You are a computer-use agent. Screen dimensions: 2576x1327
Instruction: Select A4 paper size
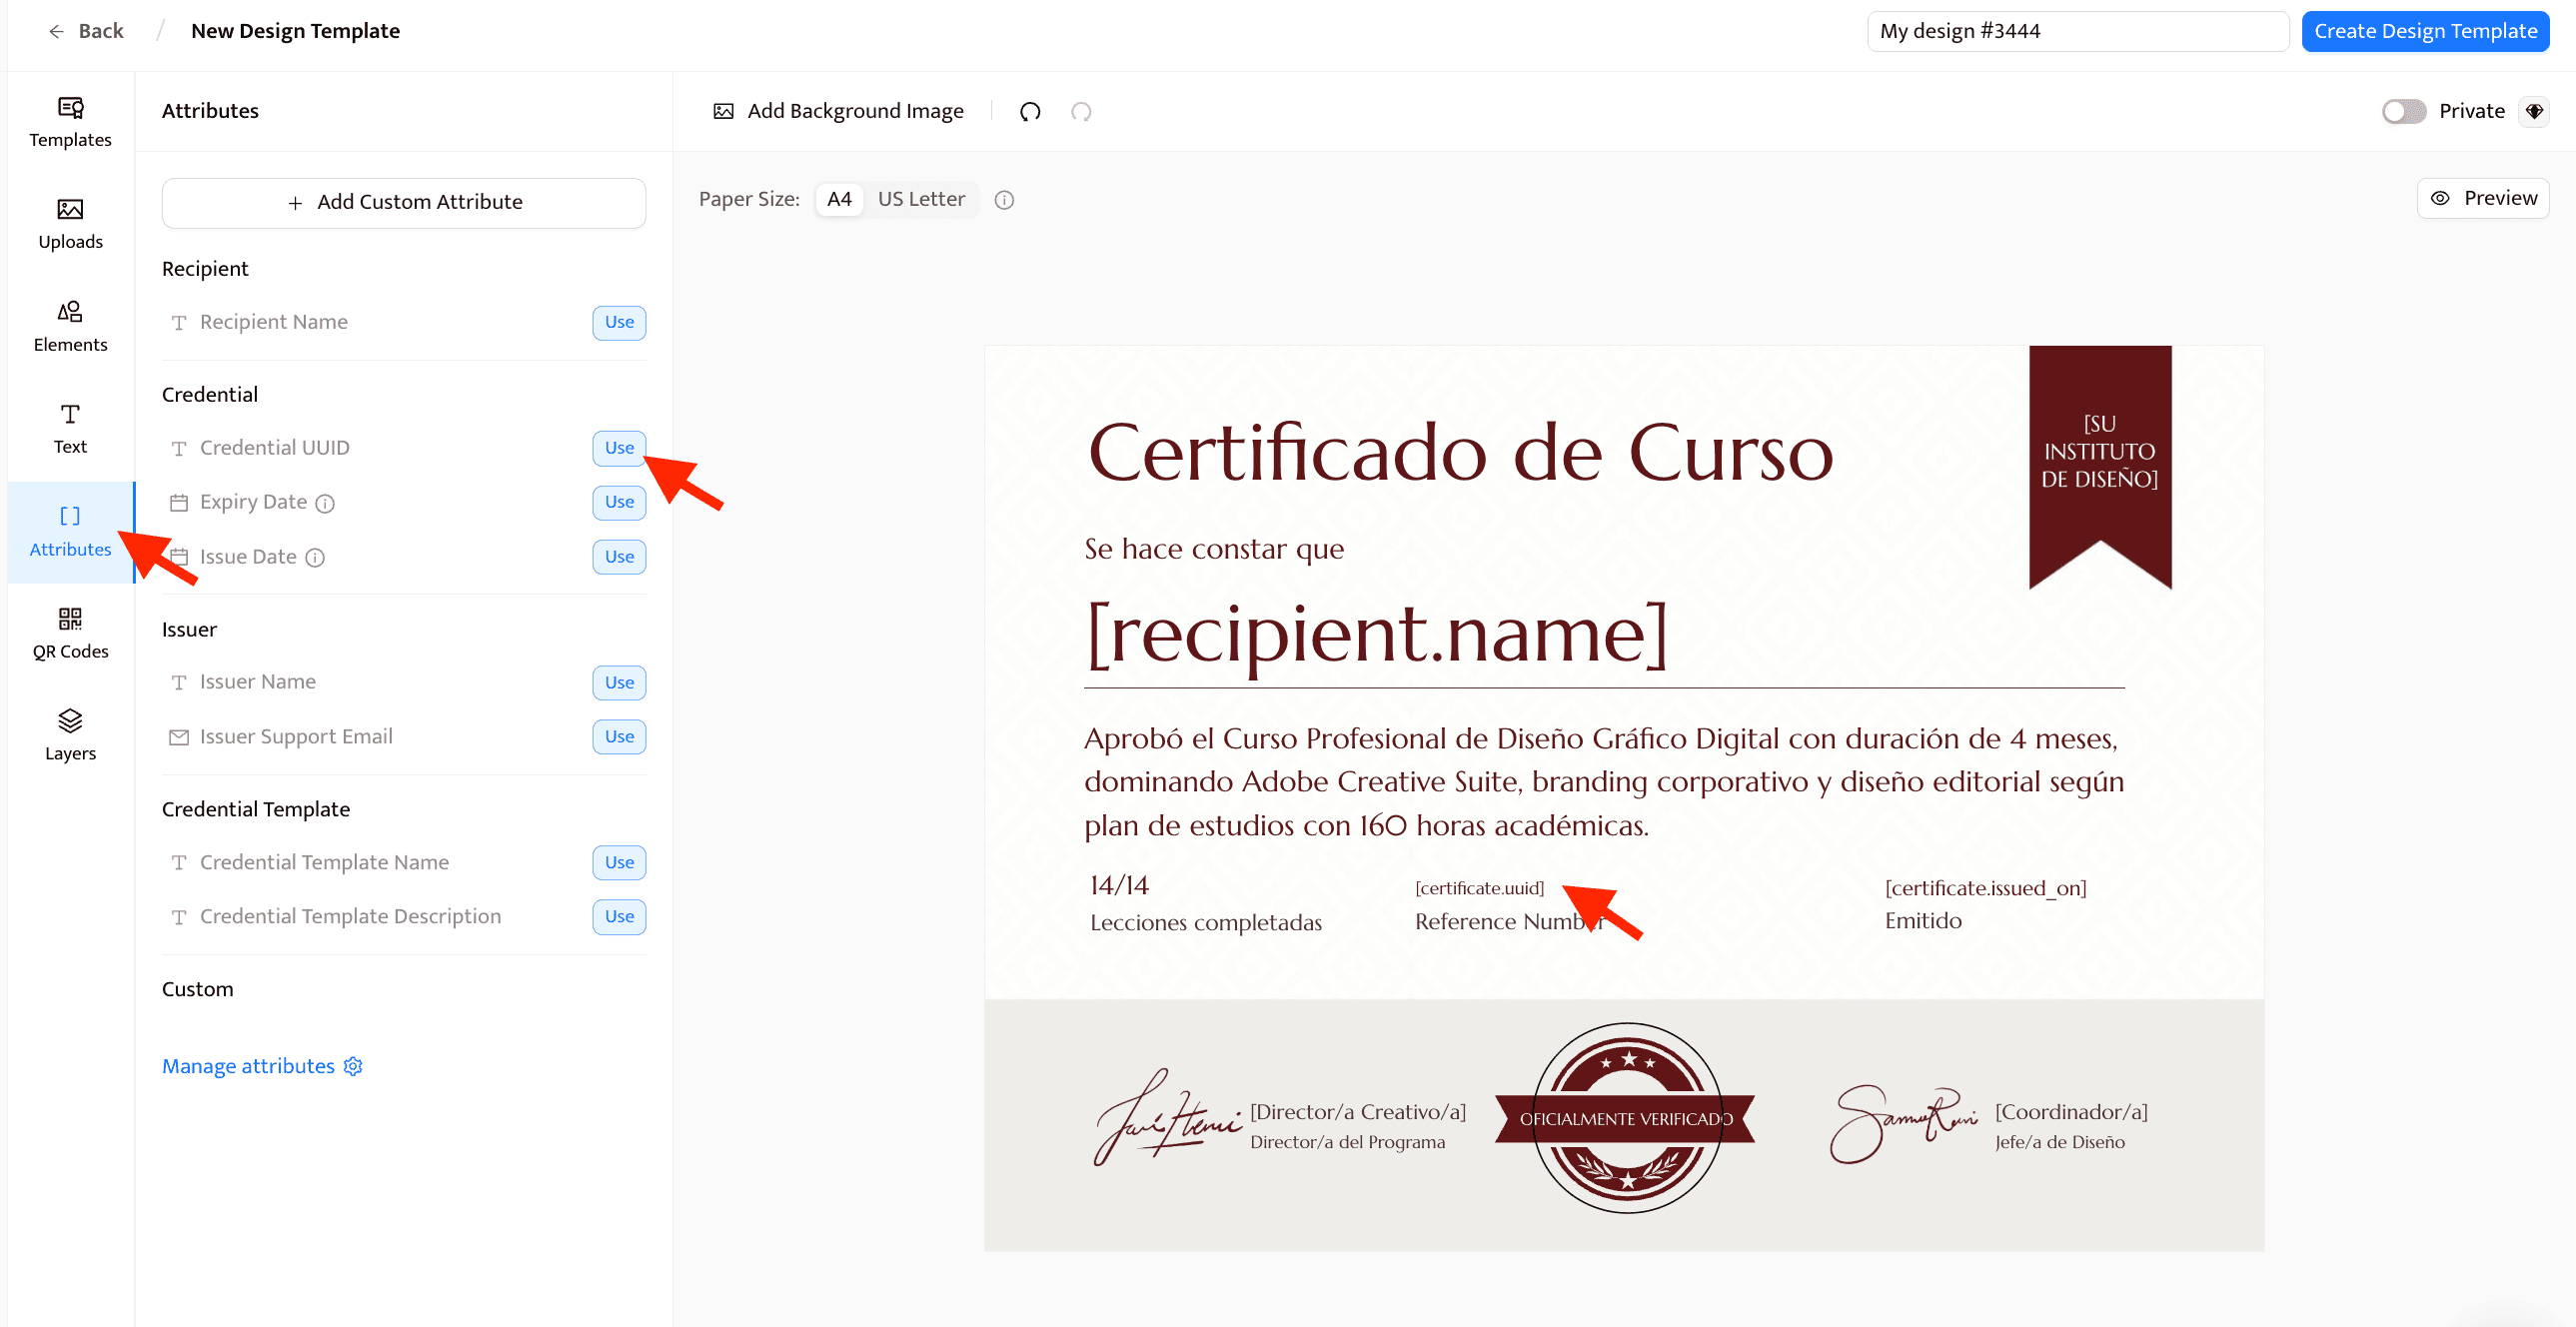tap(839, 199)
